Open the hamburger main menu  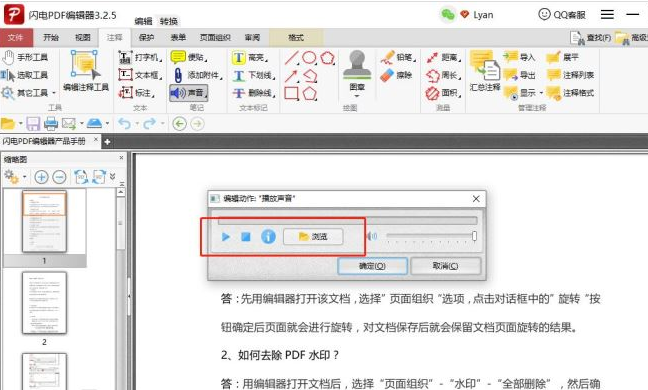coord(607,15)
